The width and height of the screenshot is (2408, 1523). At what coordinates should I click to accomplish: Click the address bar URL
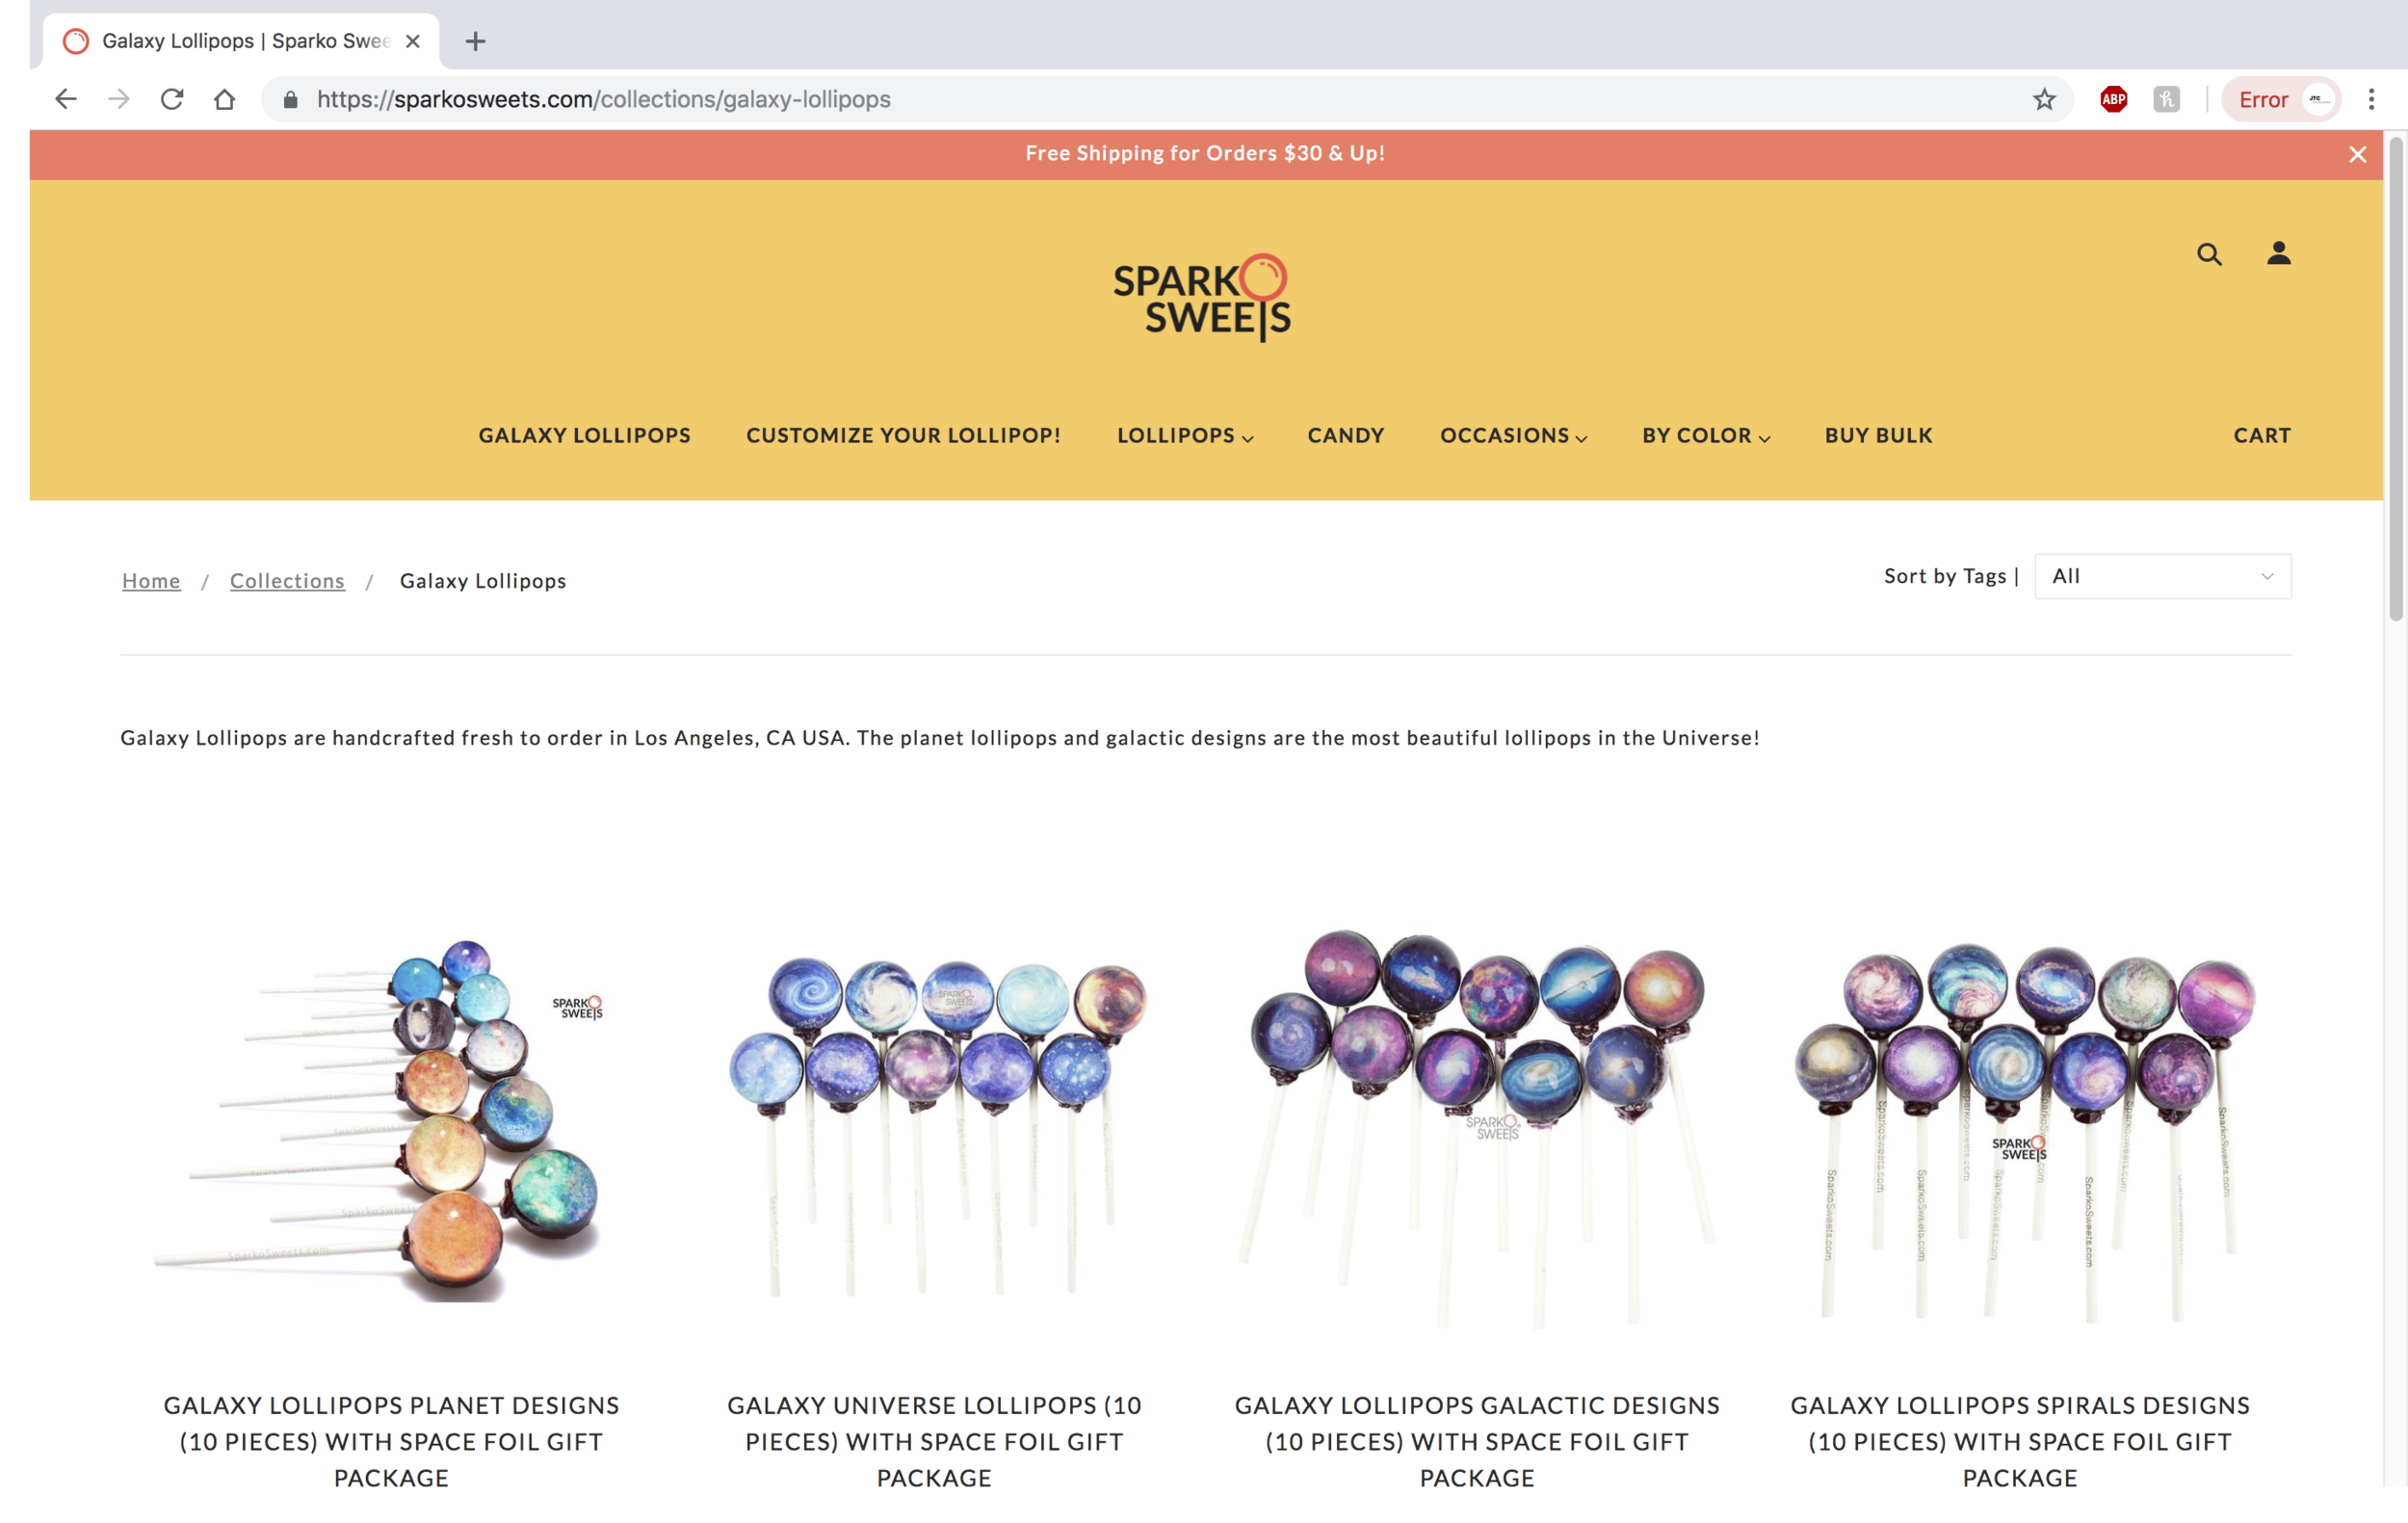point(604,99)
